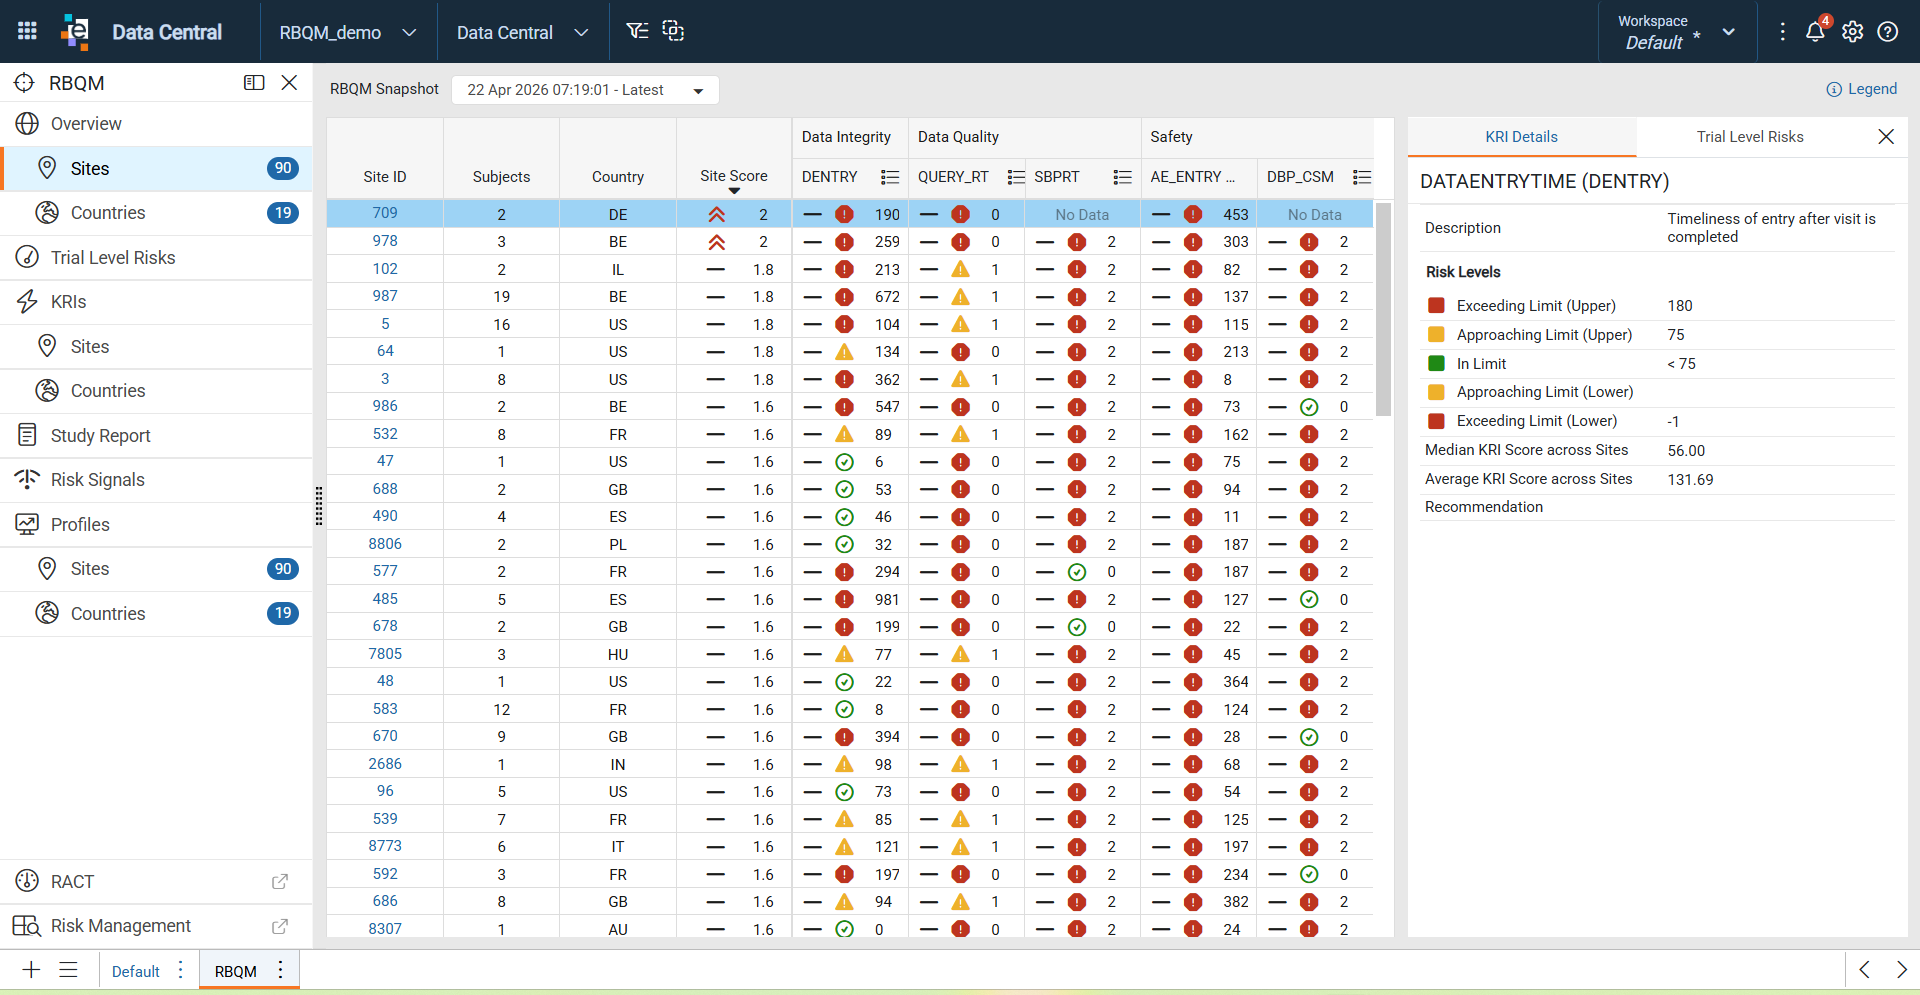Open the Default tab options menu
Image resolution: width=1920 pixels, height=995 pixels.
coord(181,970)
